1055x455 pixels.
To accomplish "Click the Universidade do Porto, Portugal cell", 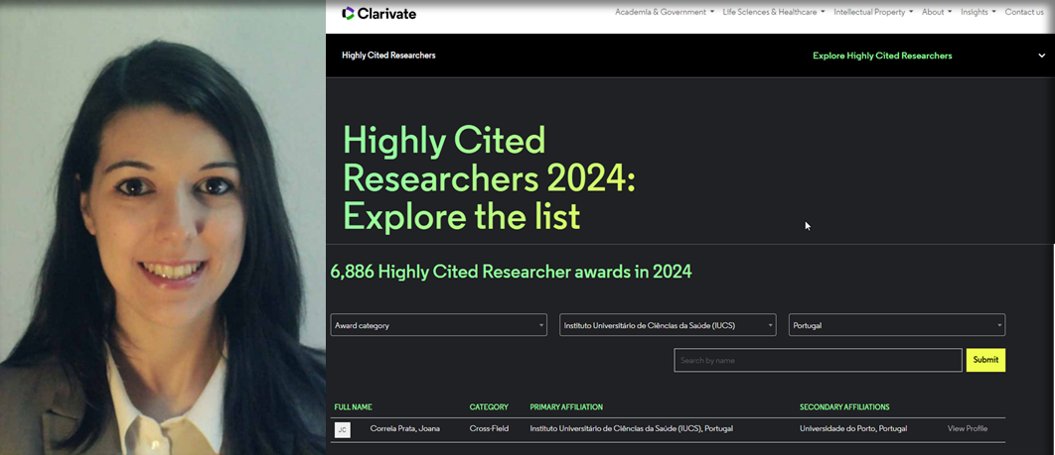I will click(853, 429).
